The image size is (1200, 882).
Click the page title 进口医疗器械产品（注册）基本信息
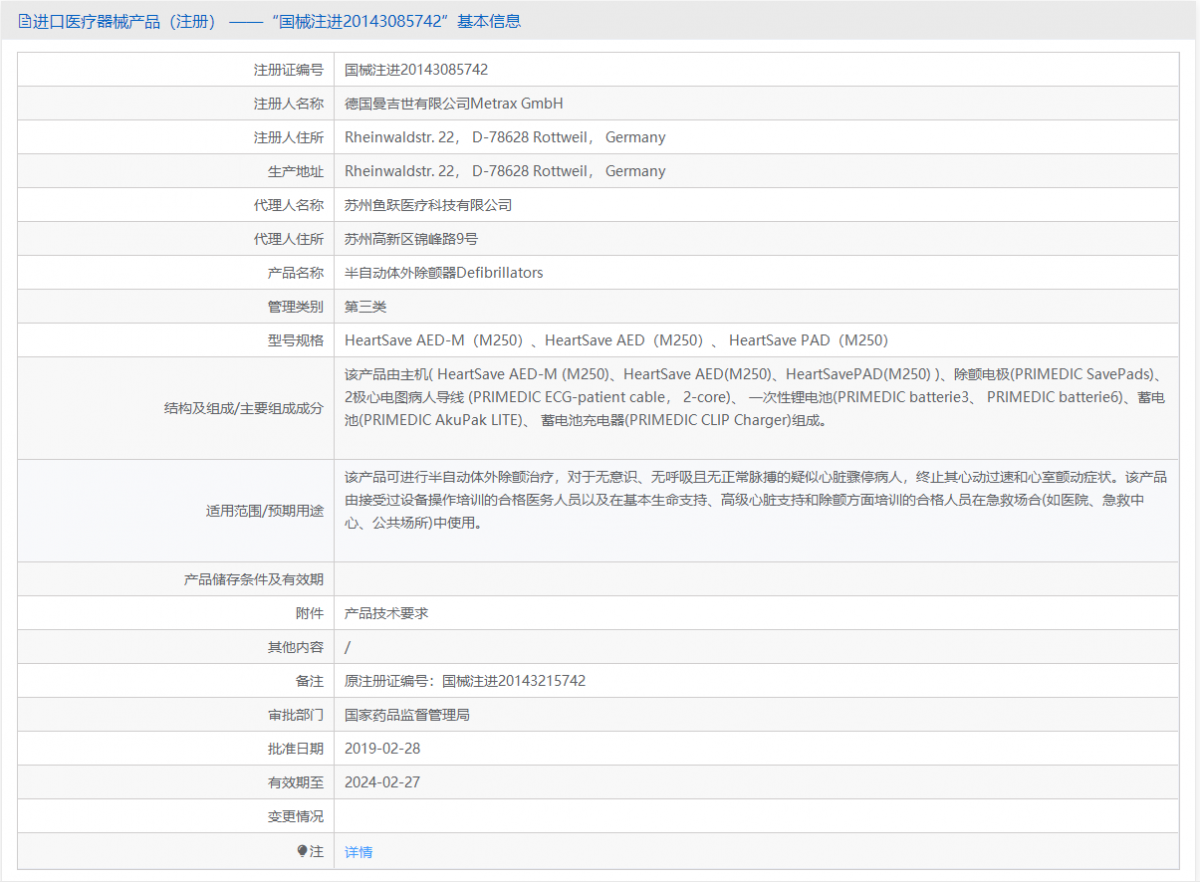point(276,21)
